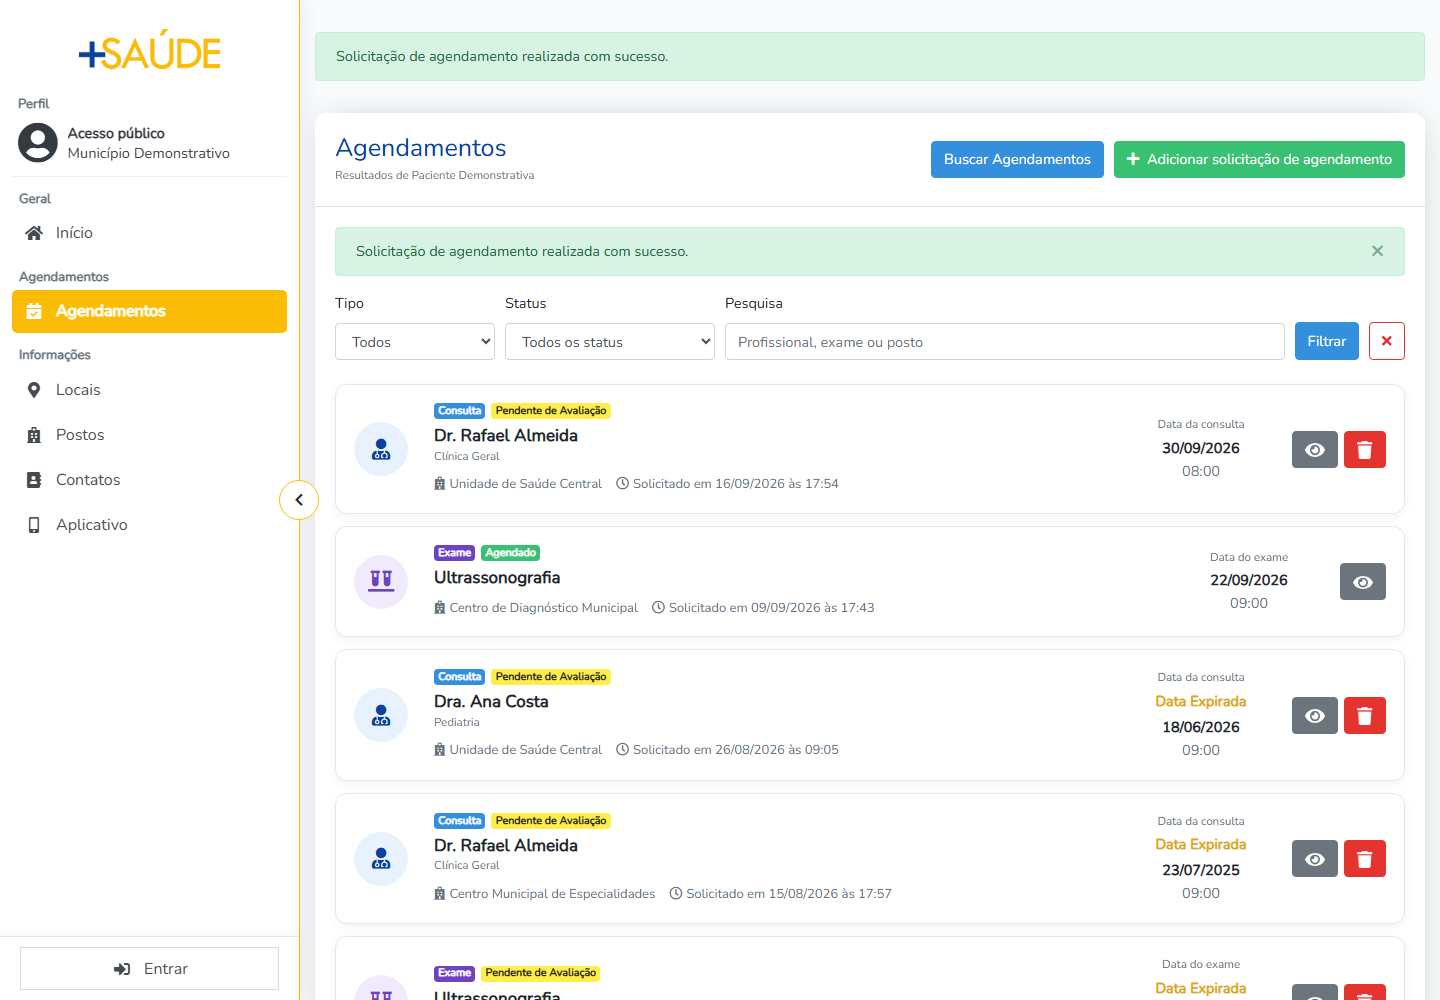The width and height of the screenshot is (1440, 1000).
Task: Click the Pediatria specialty text
Action: [457, 722]
